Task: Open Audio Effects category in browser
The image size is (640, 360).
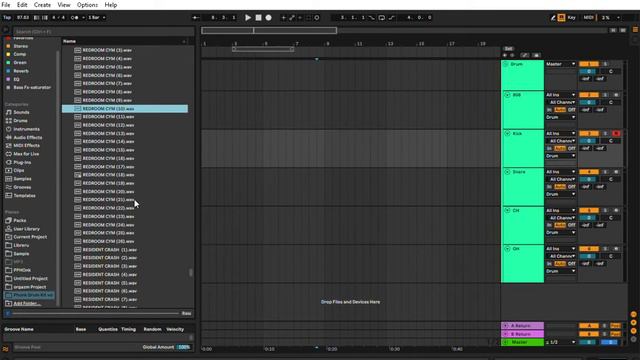Action: [28, 138]
